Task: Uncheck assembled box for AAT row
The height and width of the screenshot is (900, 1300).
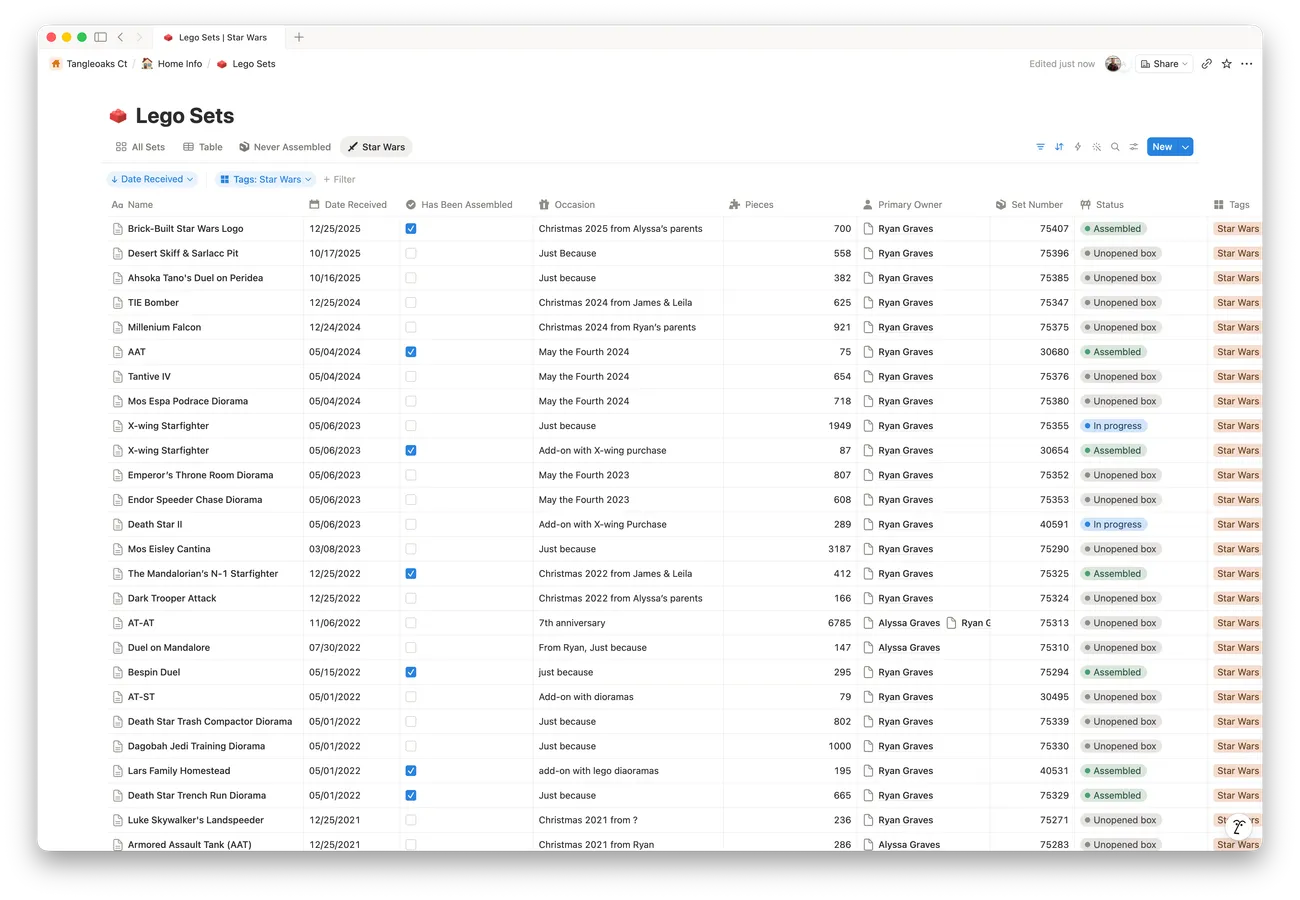Action: [411, 352]
